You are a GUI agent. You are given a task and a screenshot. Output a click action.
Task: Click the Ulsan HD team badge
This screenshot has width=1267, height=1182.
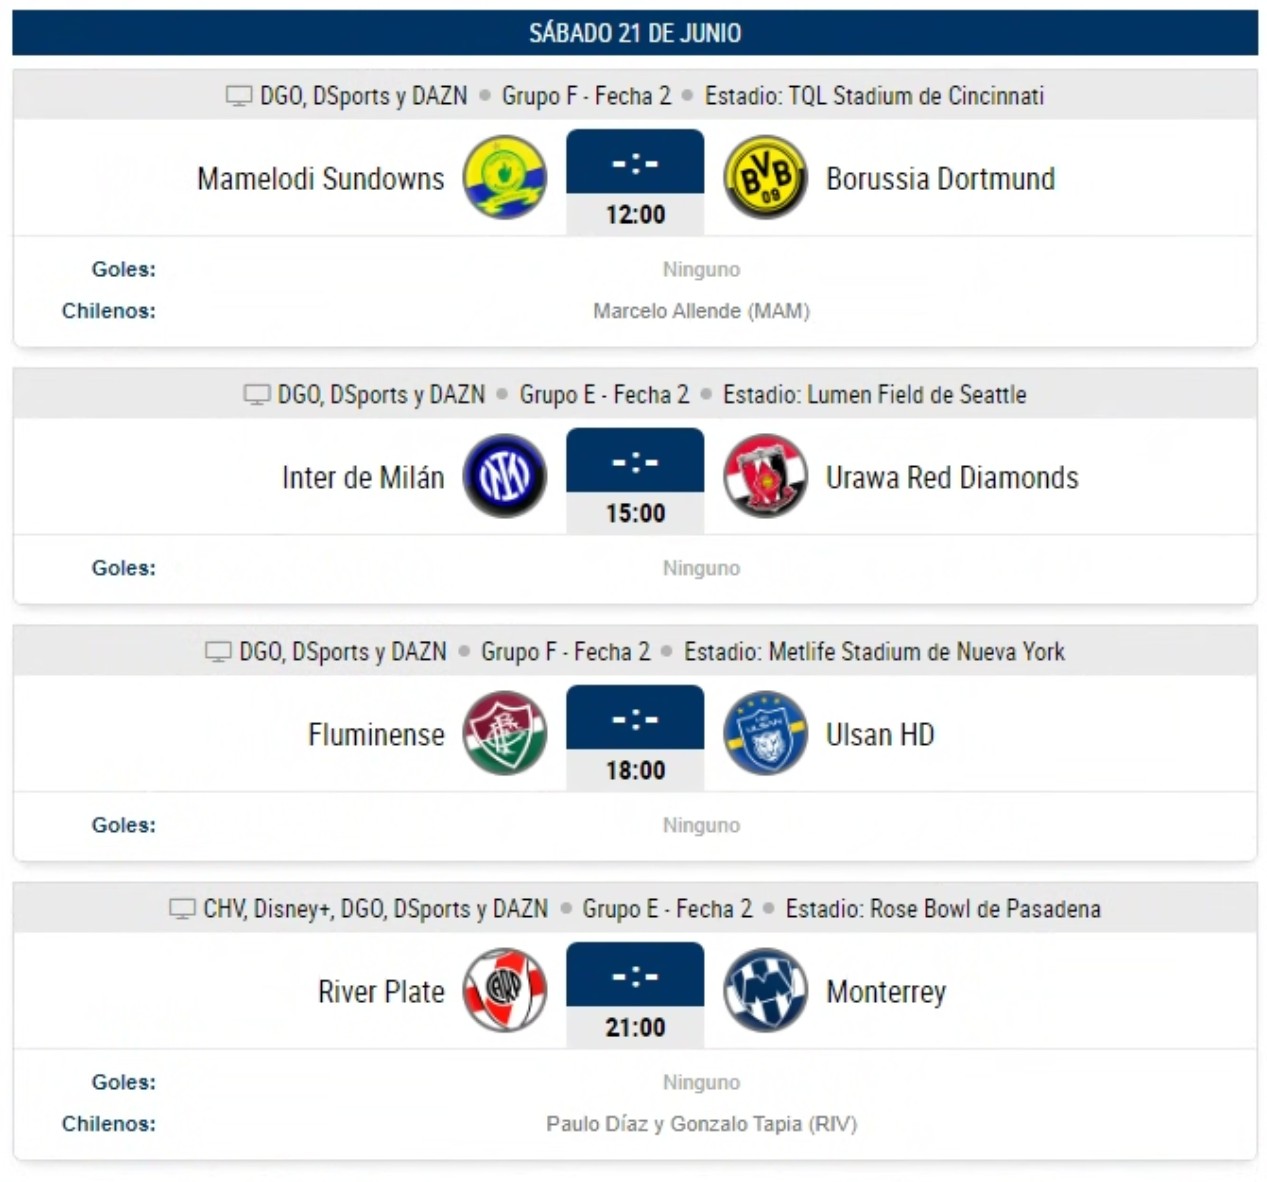[x=765, y=734]
